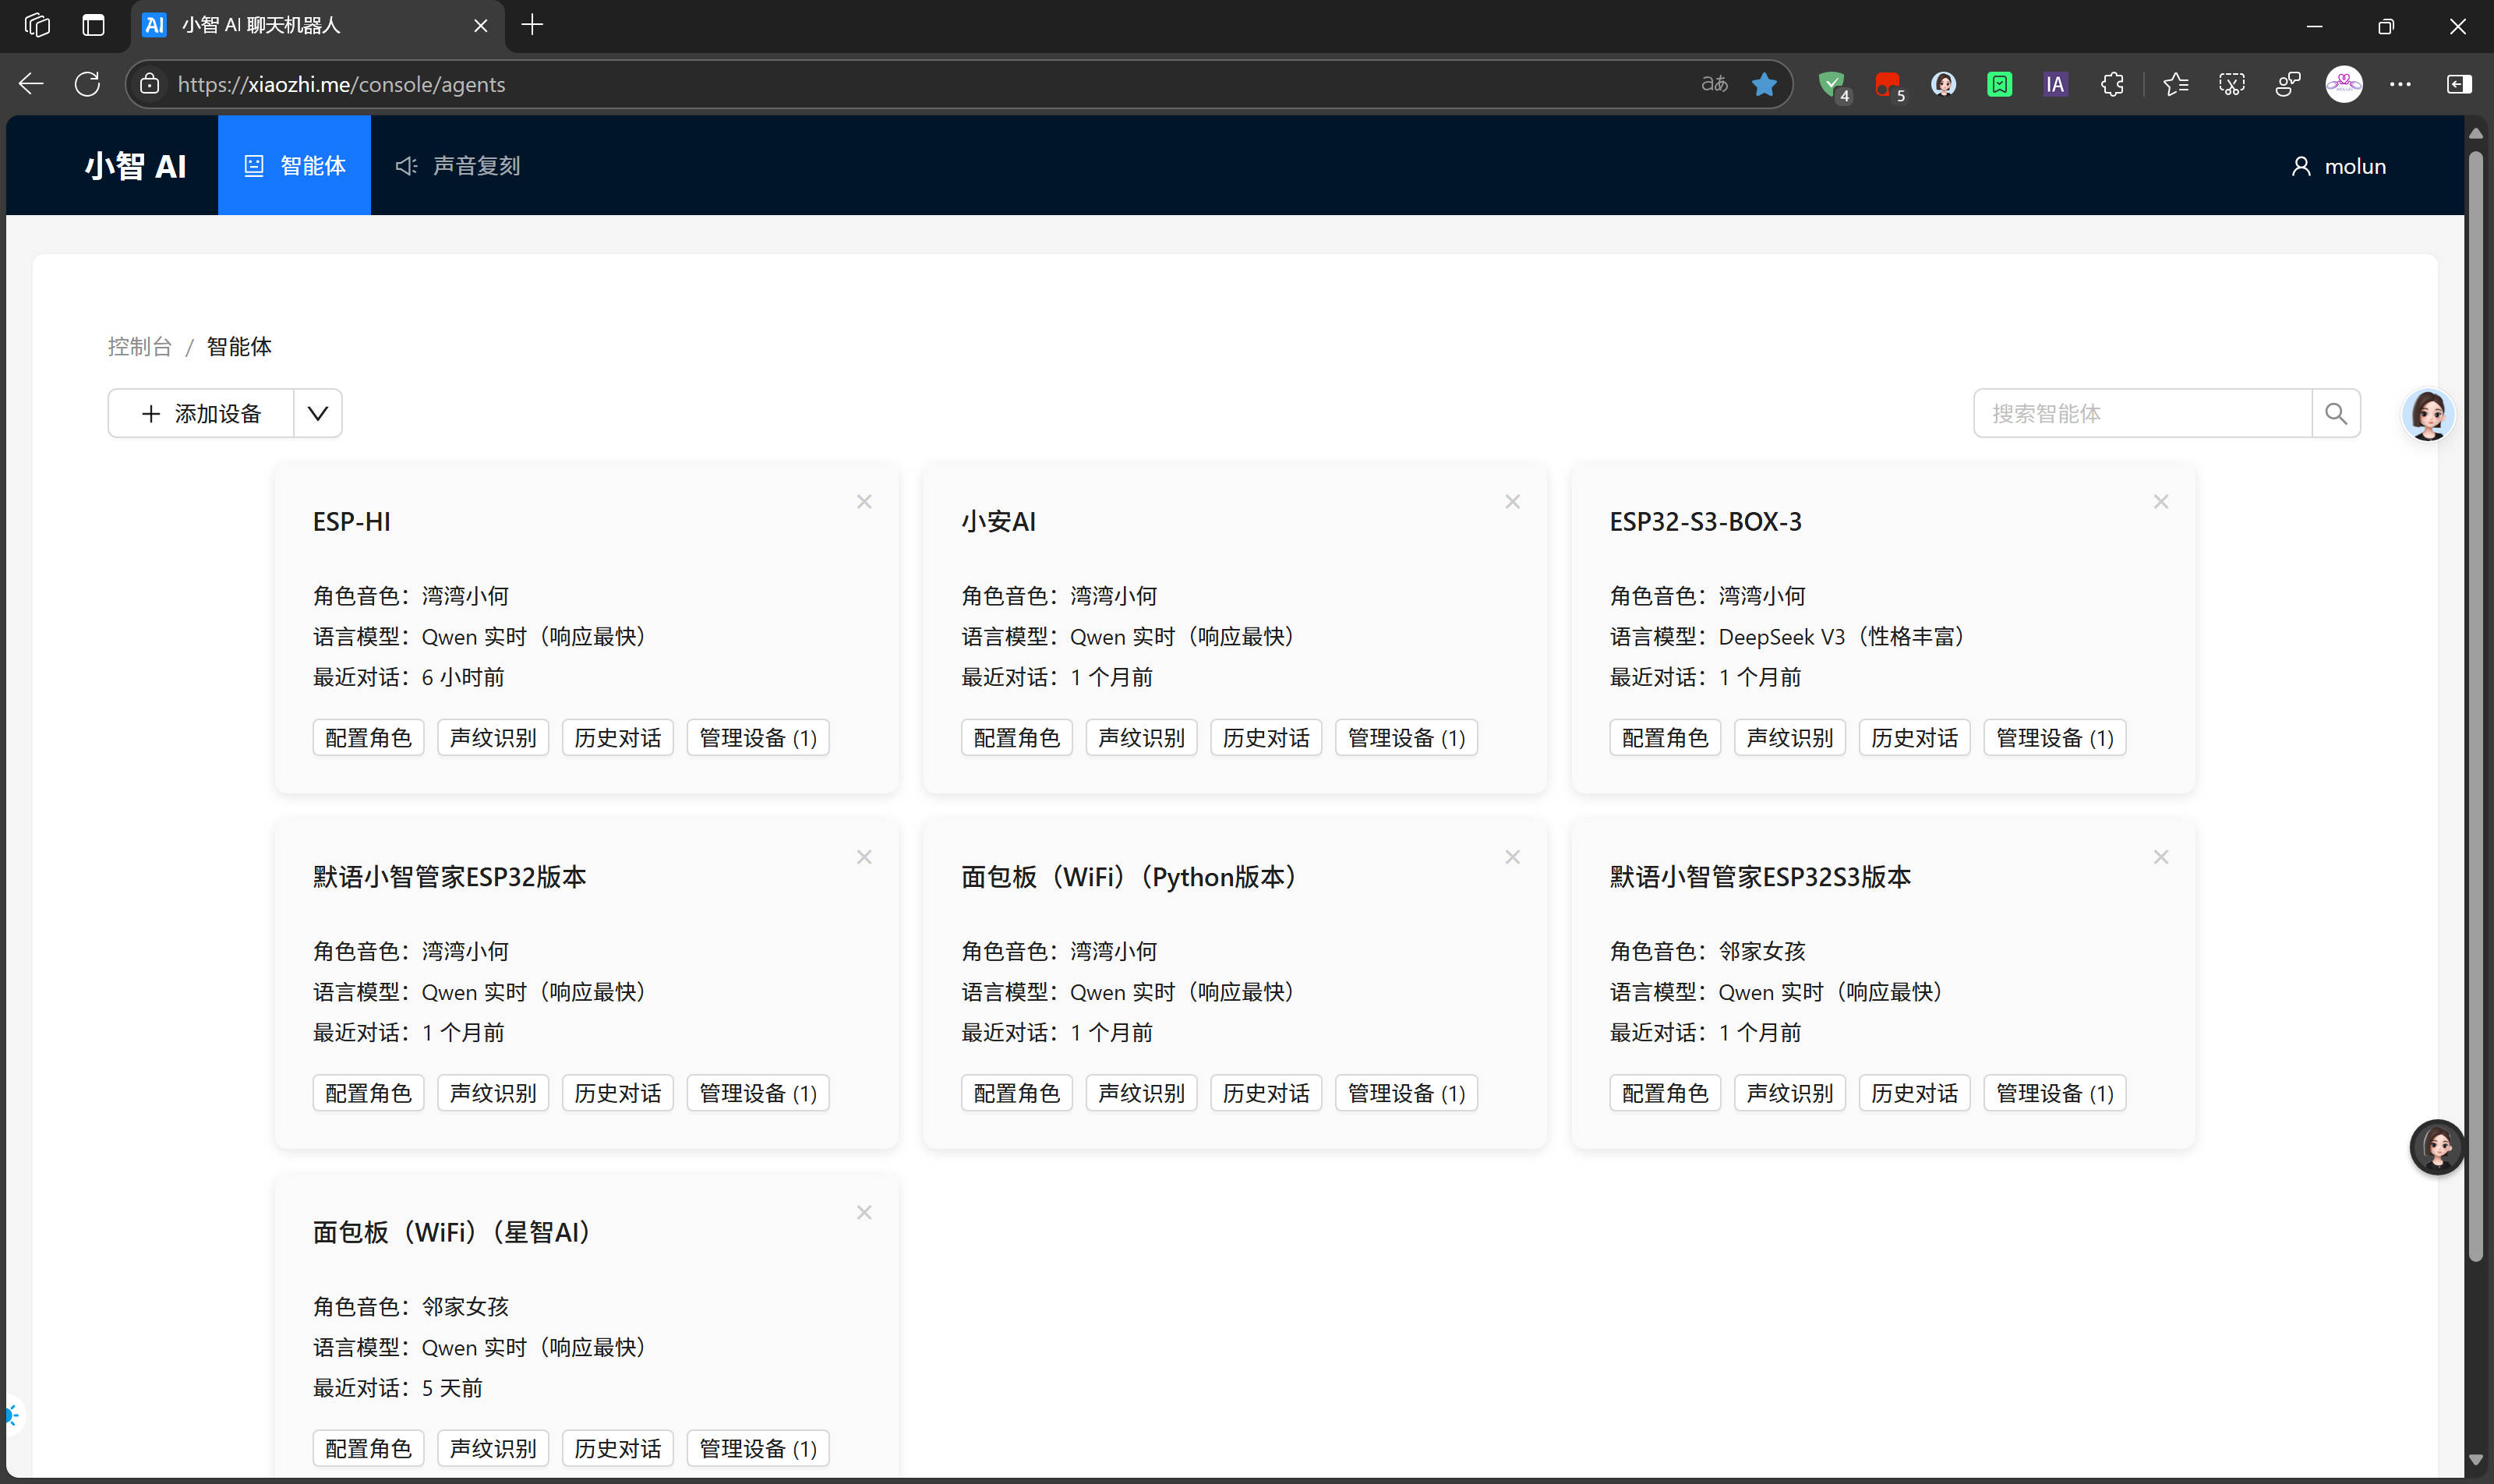Open the 智能体 tab in top navigation
The height and width of the screenshot is (1484, 2494).
(294, 165)
